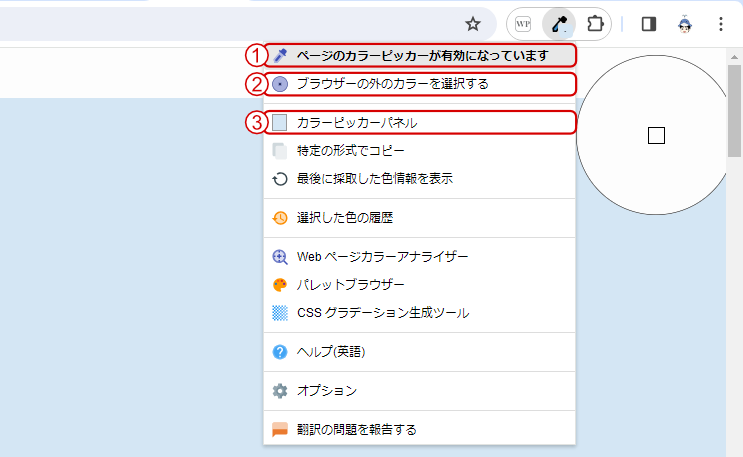Viewport: 743px width, 457px height.
Task: Open the profile avatar icon
Action: click(x=685, y=24)
